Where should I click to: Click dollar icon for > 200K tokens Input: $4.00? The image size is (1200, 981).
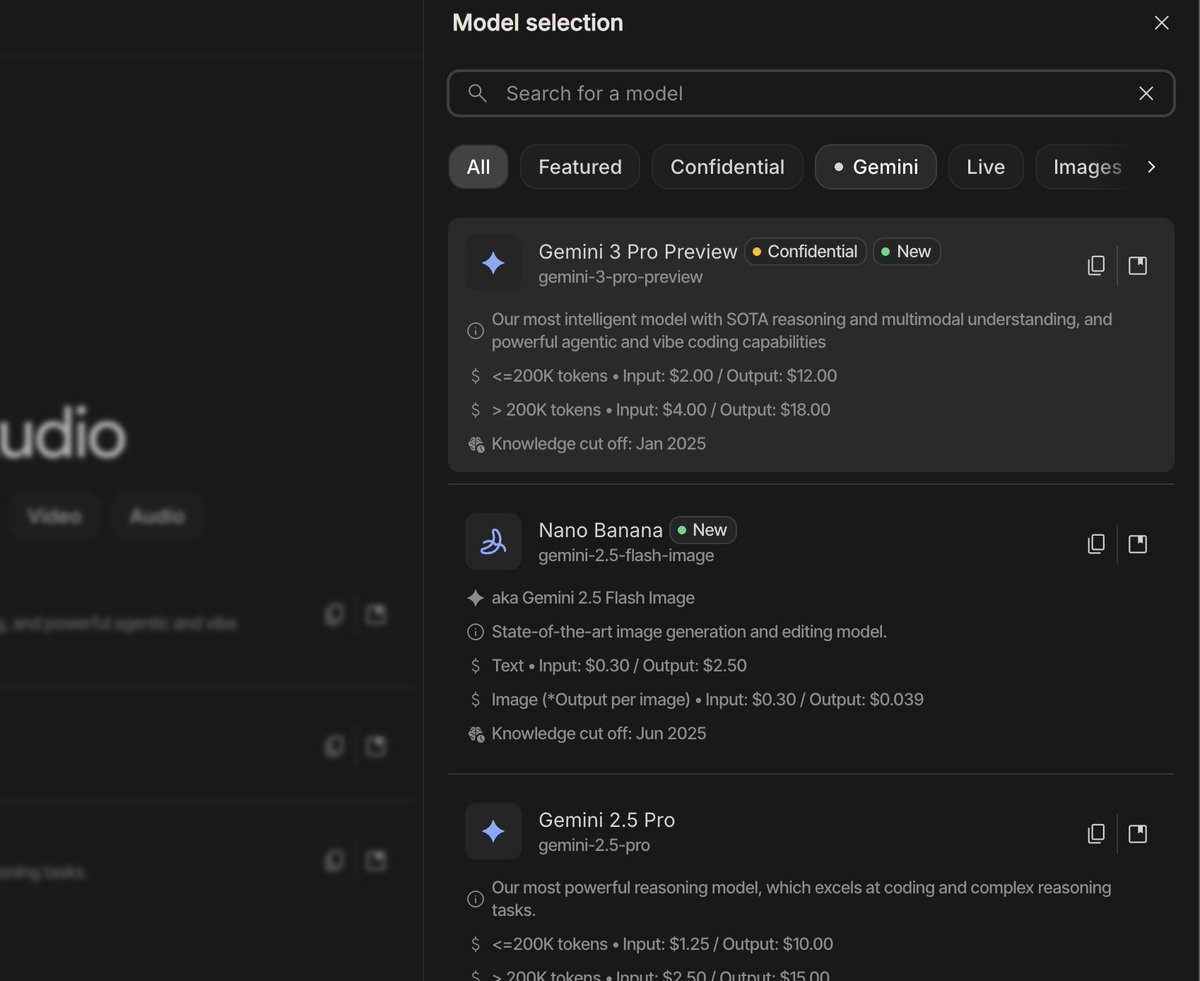point(476,410)
